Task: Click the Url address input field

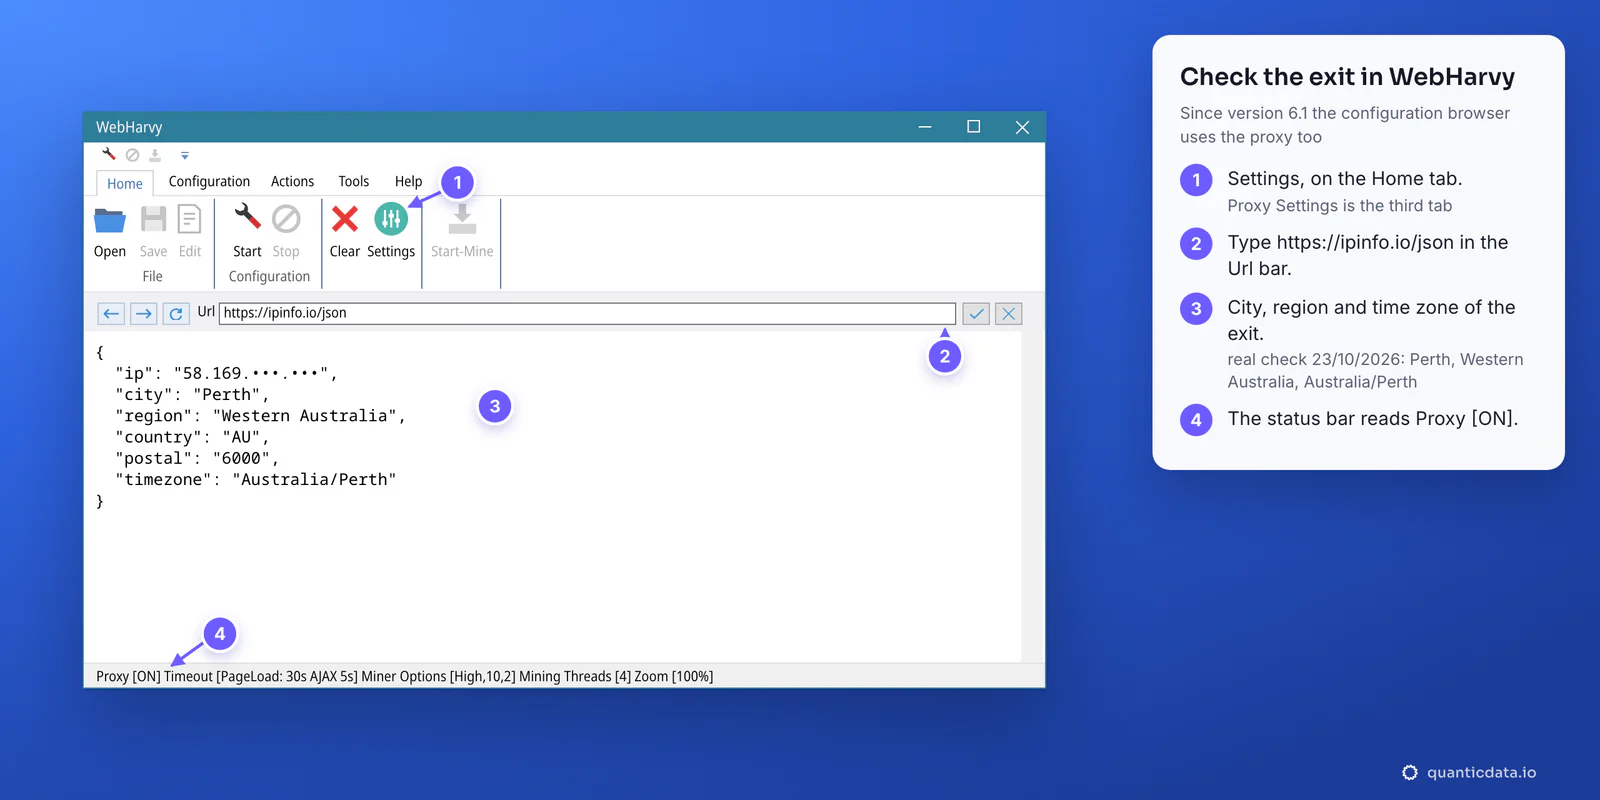Action: (587, 313)
